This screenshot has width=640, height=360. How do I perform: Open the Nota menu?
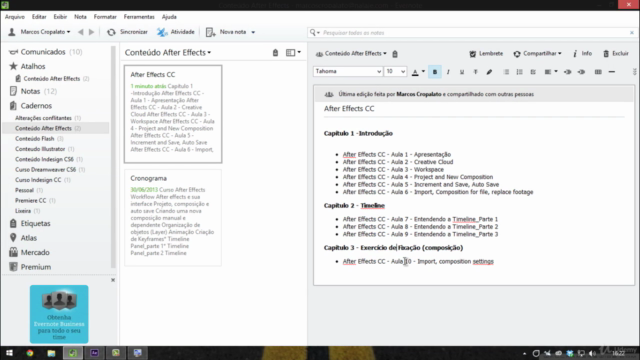tap(80, 17)
